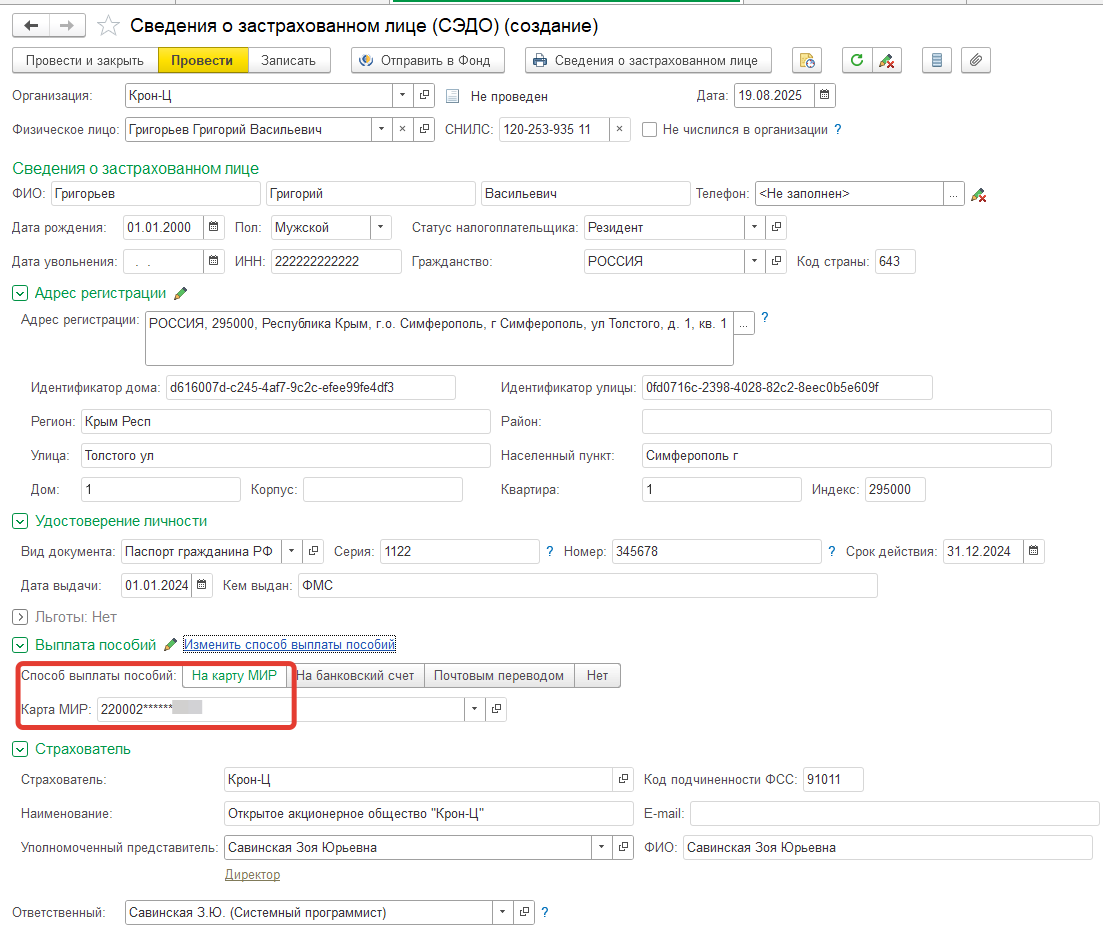Screen dimensions: 1103x930
Task: Collapse the Удостоверение личности section
Action: 19,521
